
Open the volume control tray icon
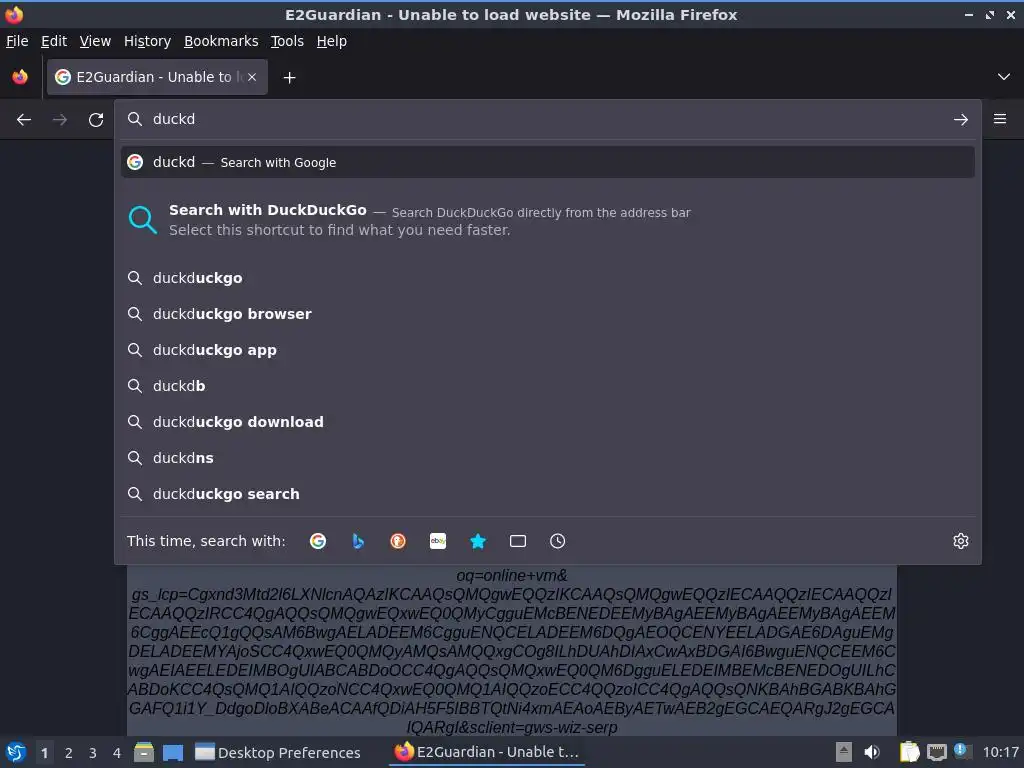(872, 752)
